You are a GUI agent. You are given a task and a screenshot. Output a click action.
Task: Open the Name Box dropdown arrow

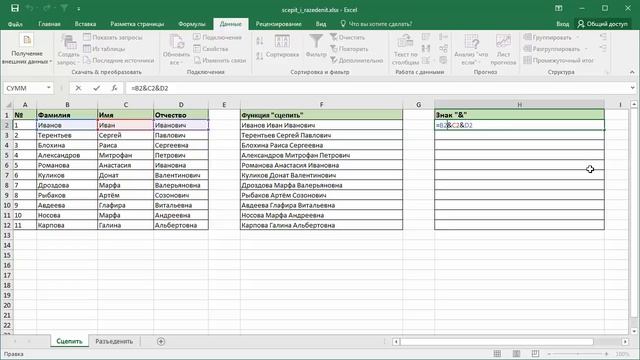pyautogui.click(x=49, y=88)
